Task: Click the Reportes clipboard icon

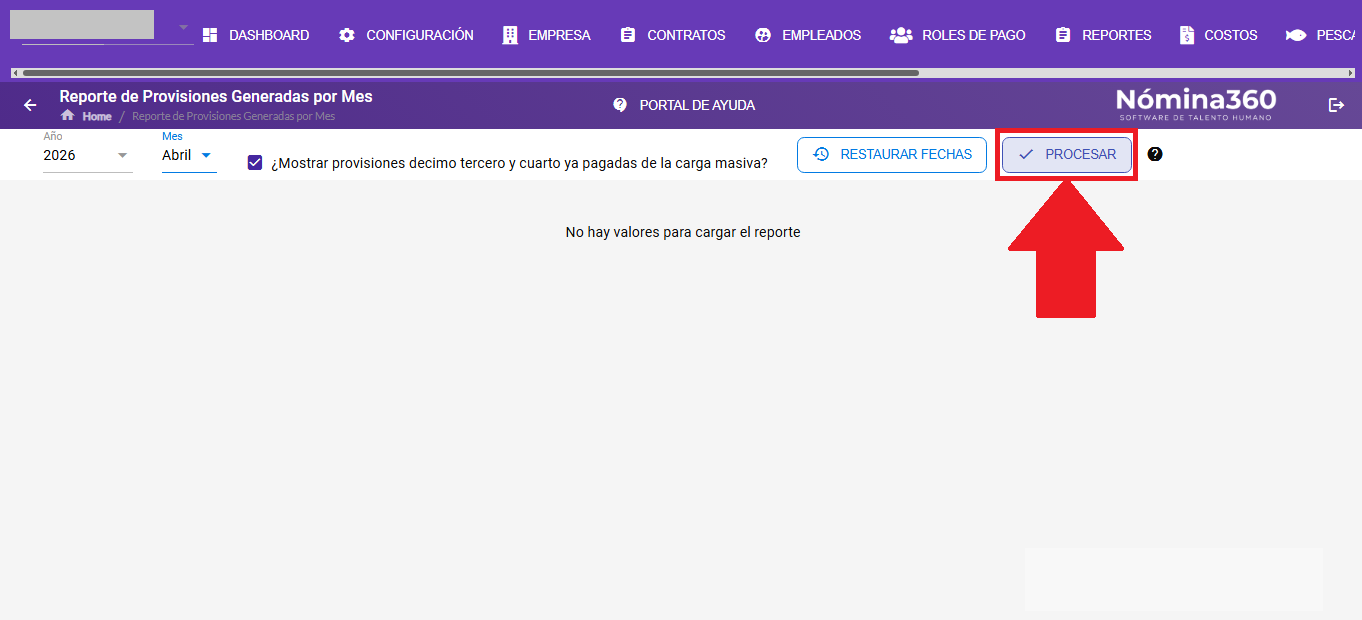Action: pyautogui.click(x=1062, y=35)
